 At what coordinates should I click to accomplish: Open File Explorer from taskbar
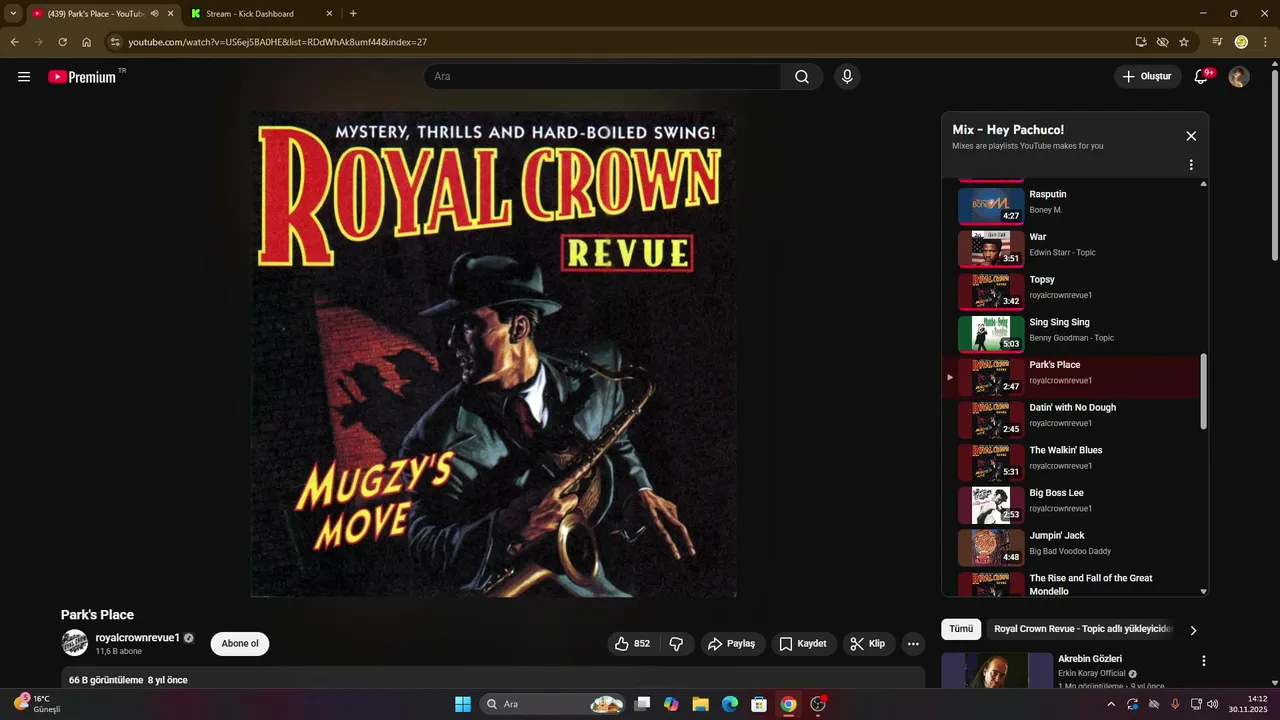[x=700, y=704]
